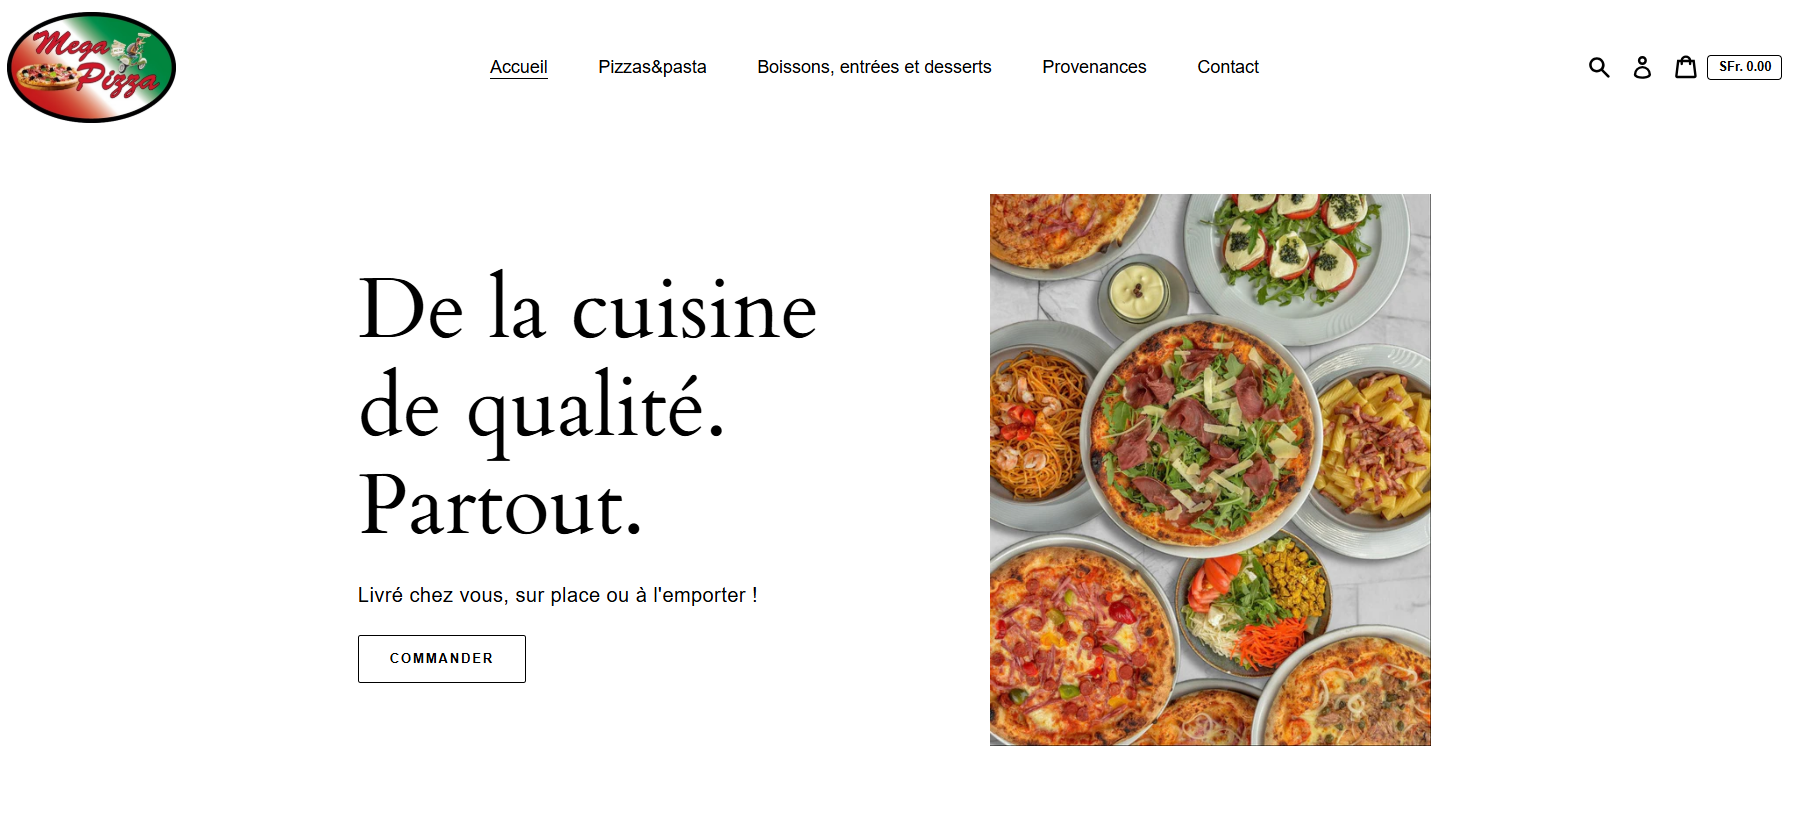1796x839 pixels.
Task: Open the shopping bag cart icon
Action: point(1686,67)
